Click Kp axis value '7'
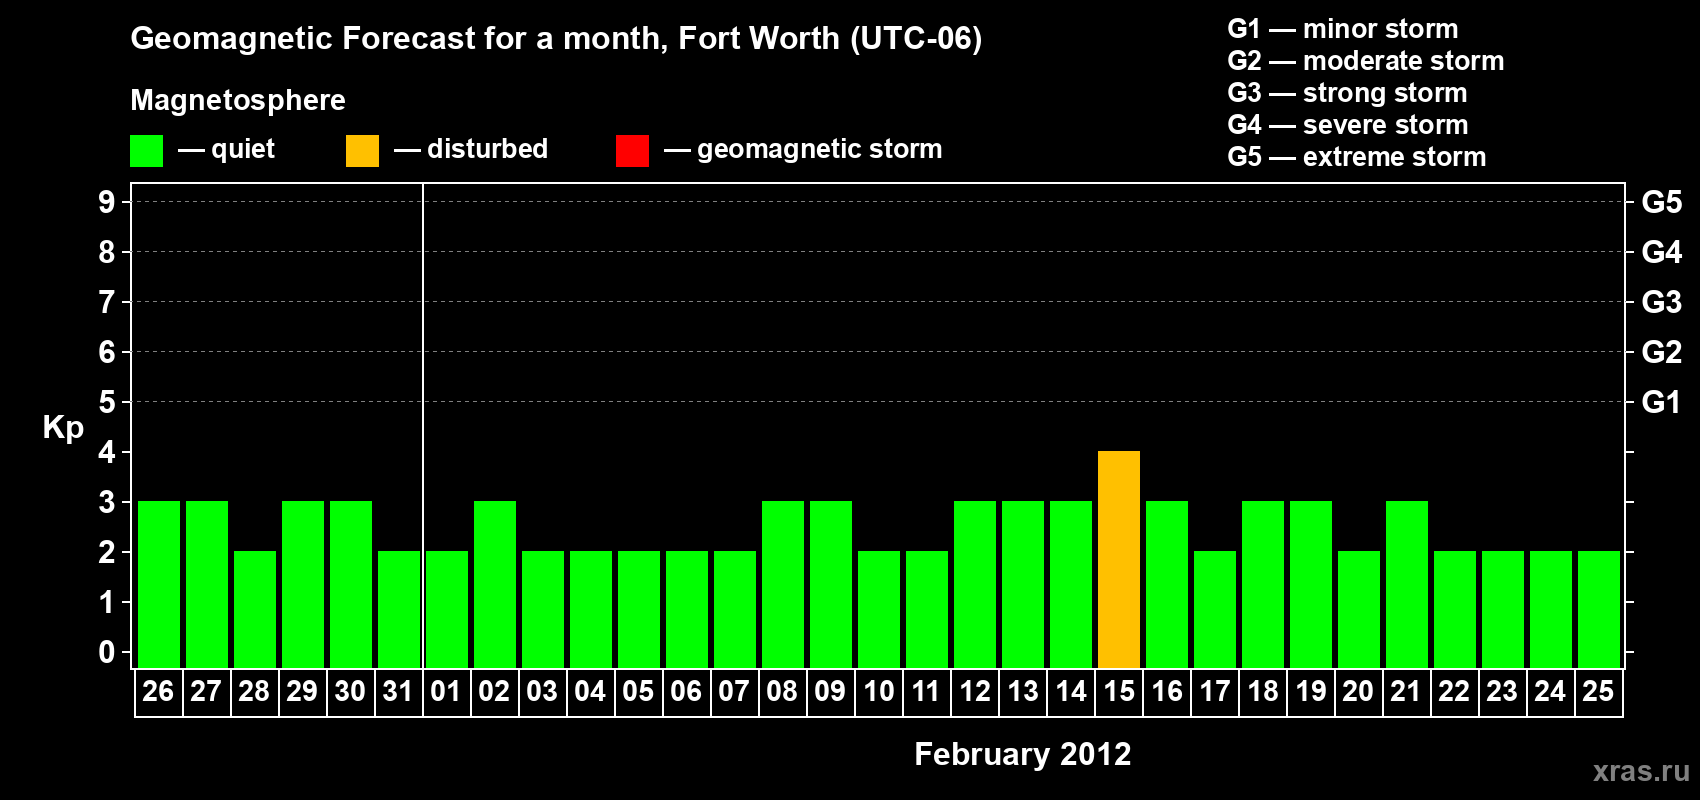Screen dimensions: 1700x800 (107, 302)
